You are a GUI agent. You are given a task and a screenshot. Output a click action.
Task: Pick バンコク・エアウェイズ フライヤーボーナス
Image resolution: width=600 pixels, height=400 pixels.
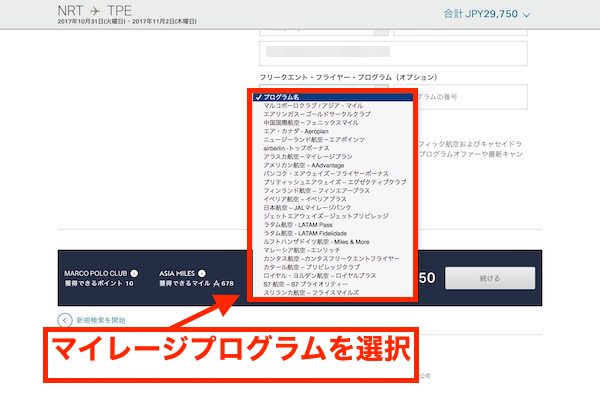333,174
